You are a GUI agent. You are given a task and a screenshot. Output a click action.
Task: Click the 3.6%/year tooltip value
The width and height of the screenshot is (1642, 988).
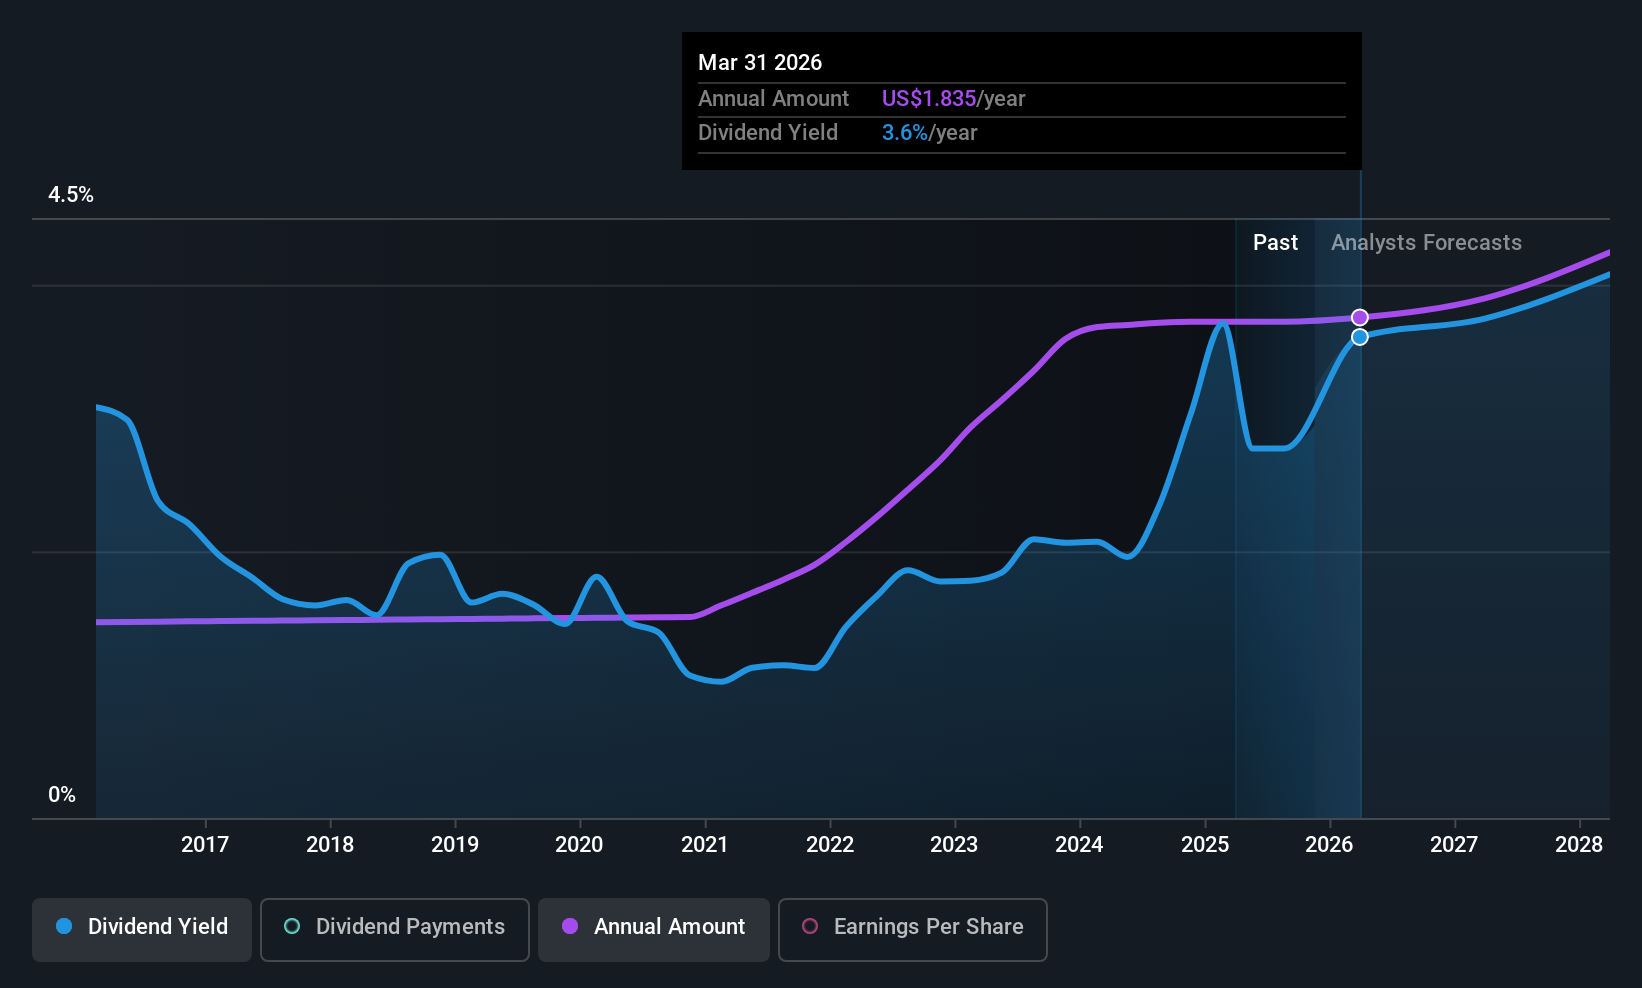[x=929, y=133]
